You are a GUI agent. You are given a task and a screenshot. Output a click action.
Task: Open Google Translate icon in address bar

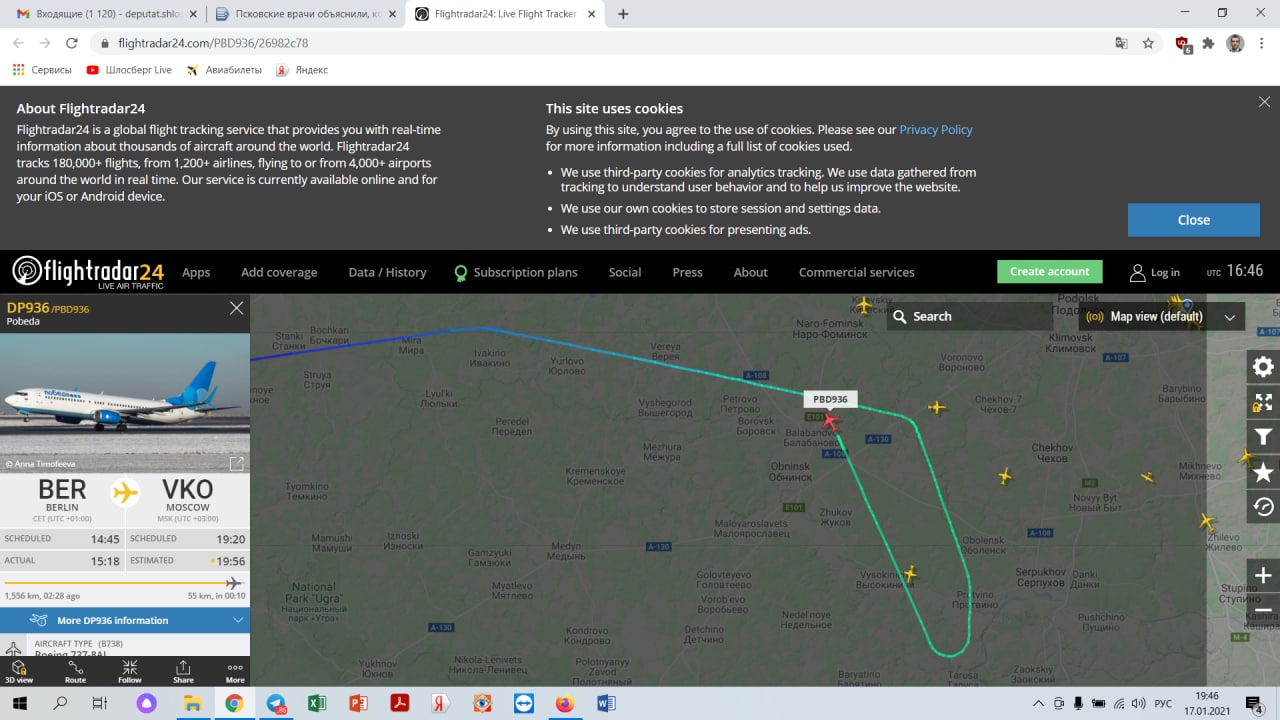click(x=1122, y=43)
